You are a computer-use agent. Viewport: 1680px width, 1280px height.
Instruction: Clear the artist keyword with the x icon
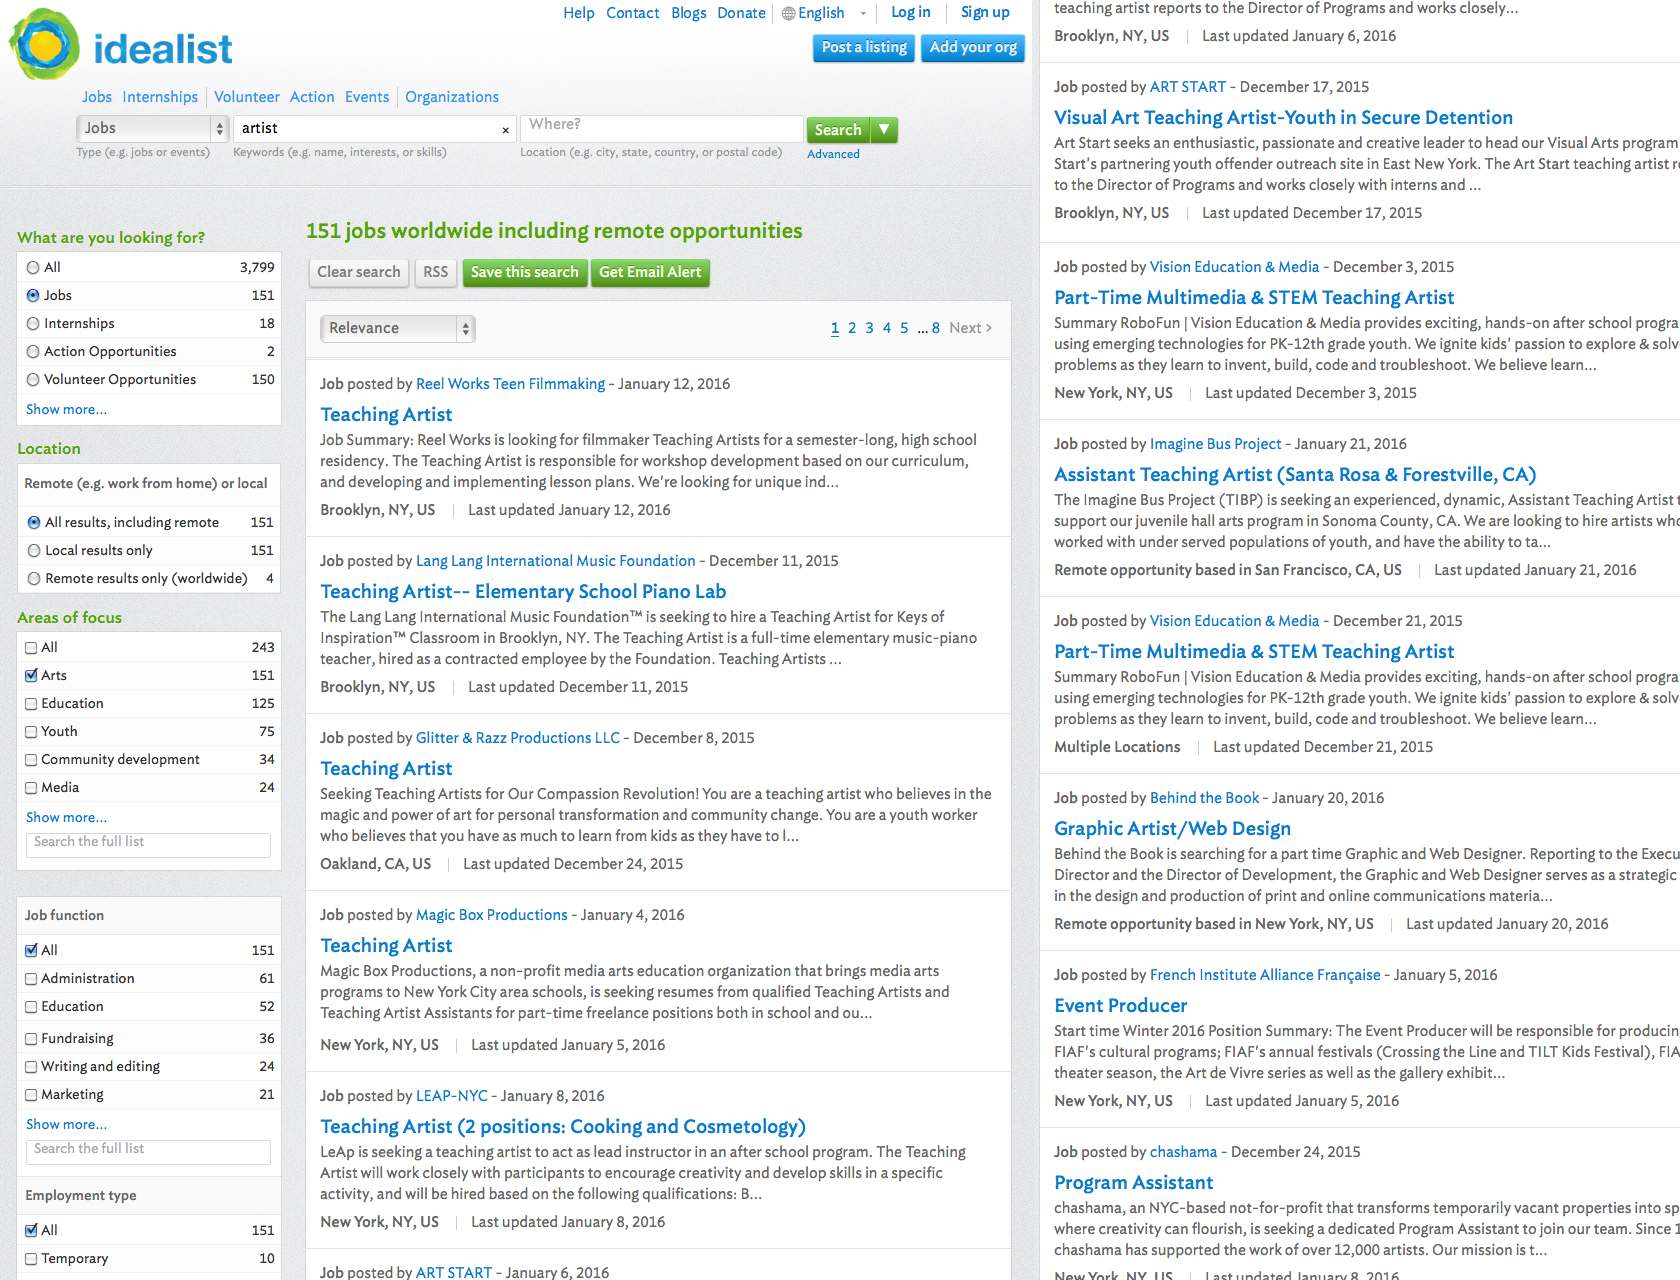[x=505, y=130]
